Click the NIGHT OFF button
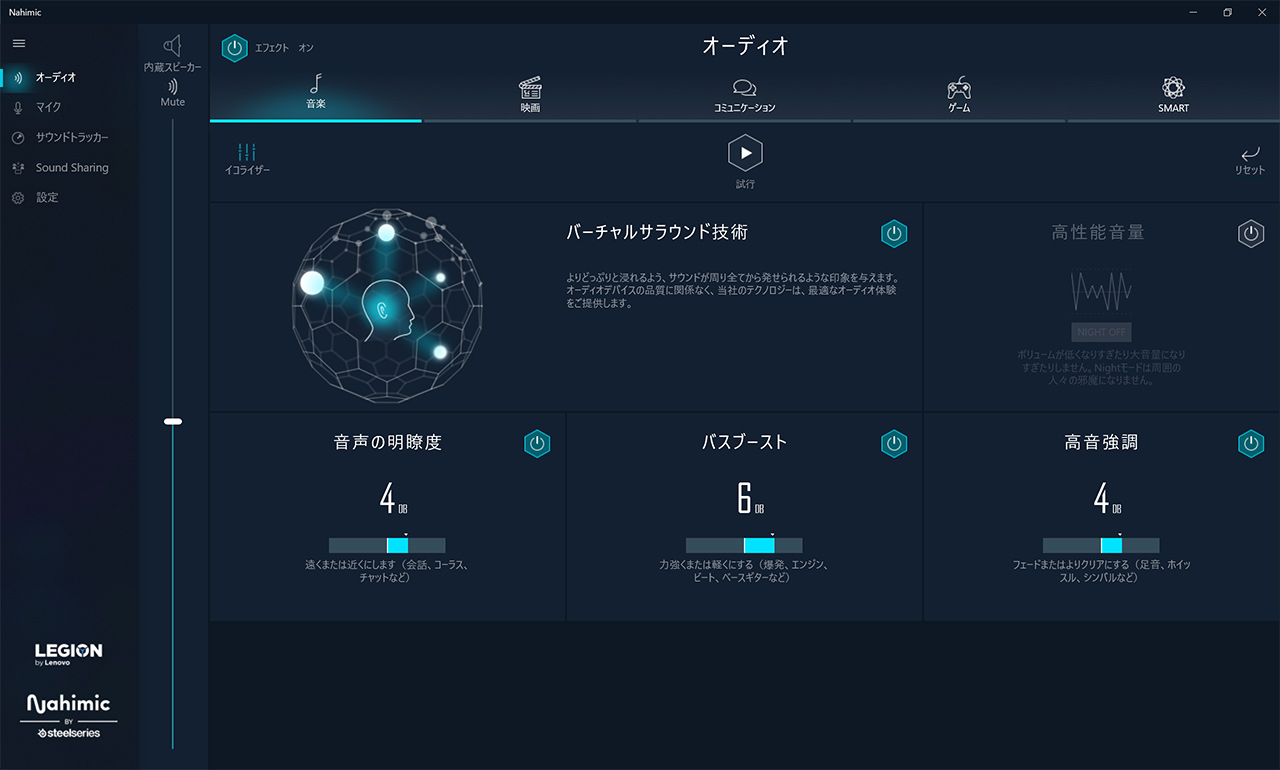The height and width of the screenshot is (770, 1280). pos(1101,332)
